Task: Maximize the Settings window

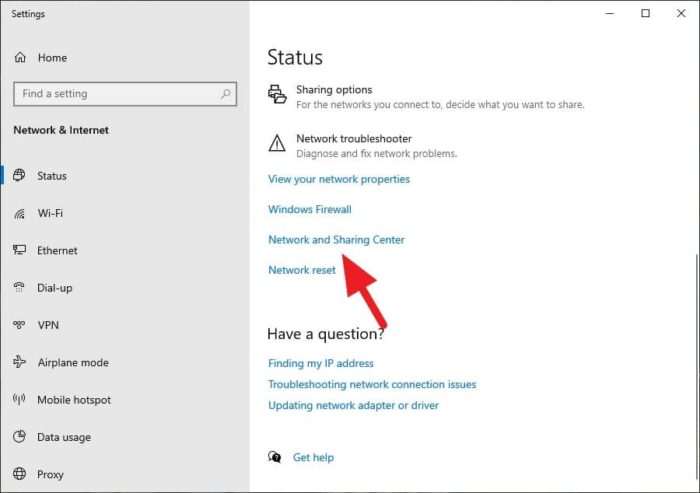Action: [645, 13]
